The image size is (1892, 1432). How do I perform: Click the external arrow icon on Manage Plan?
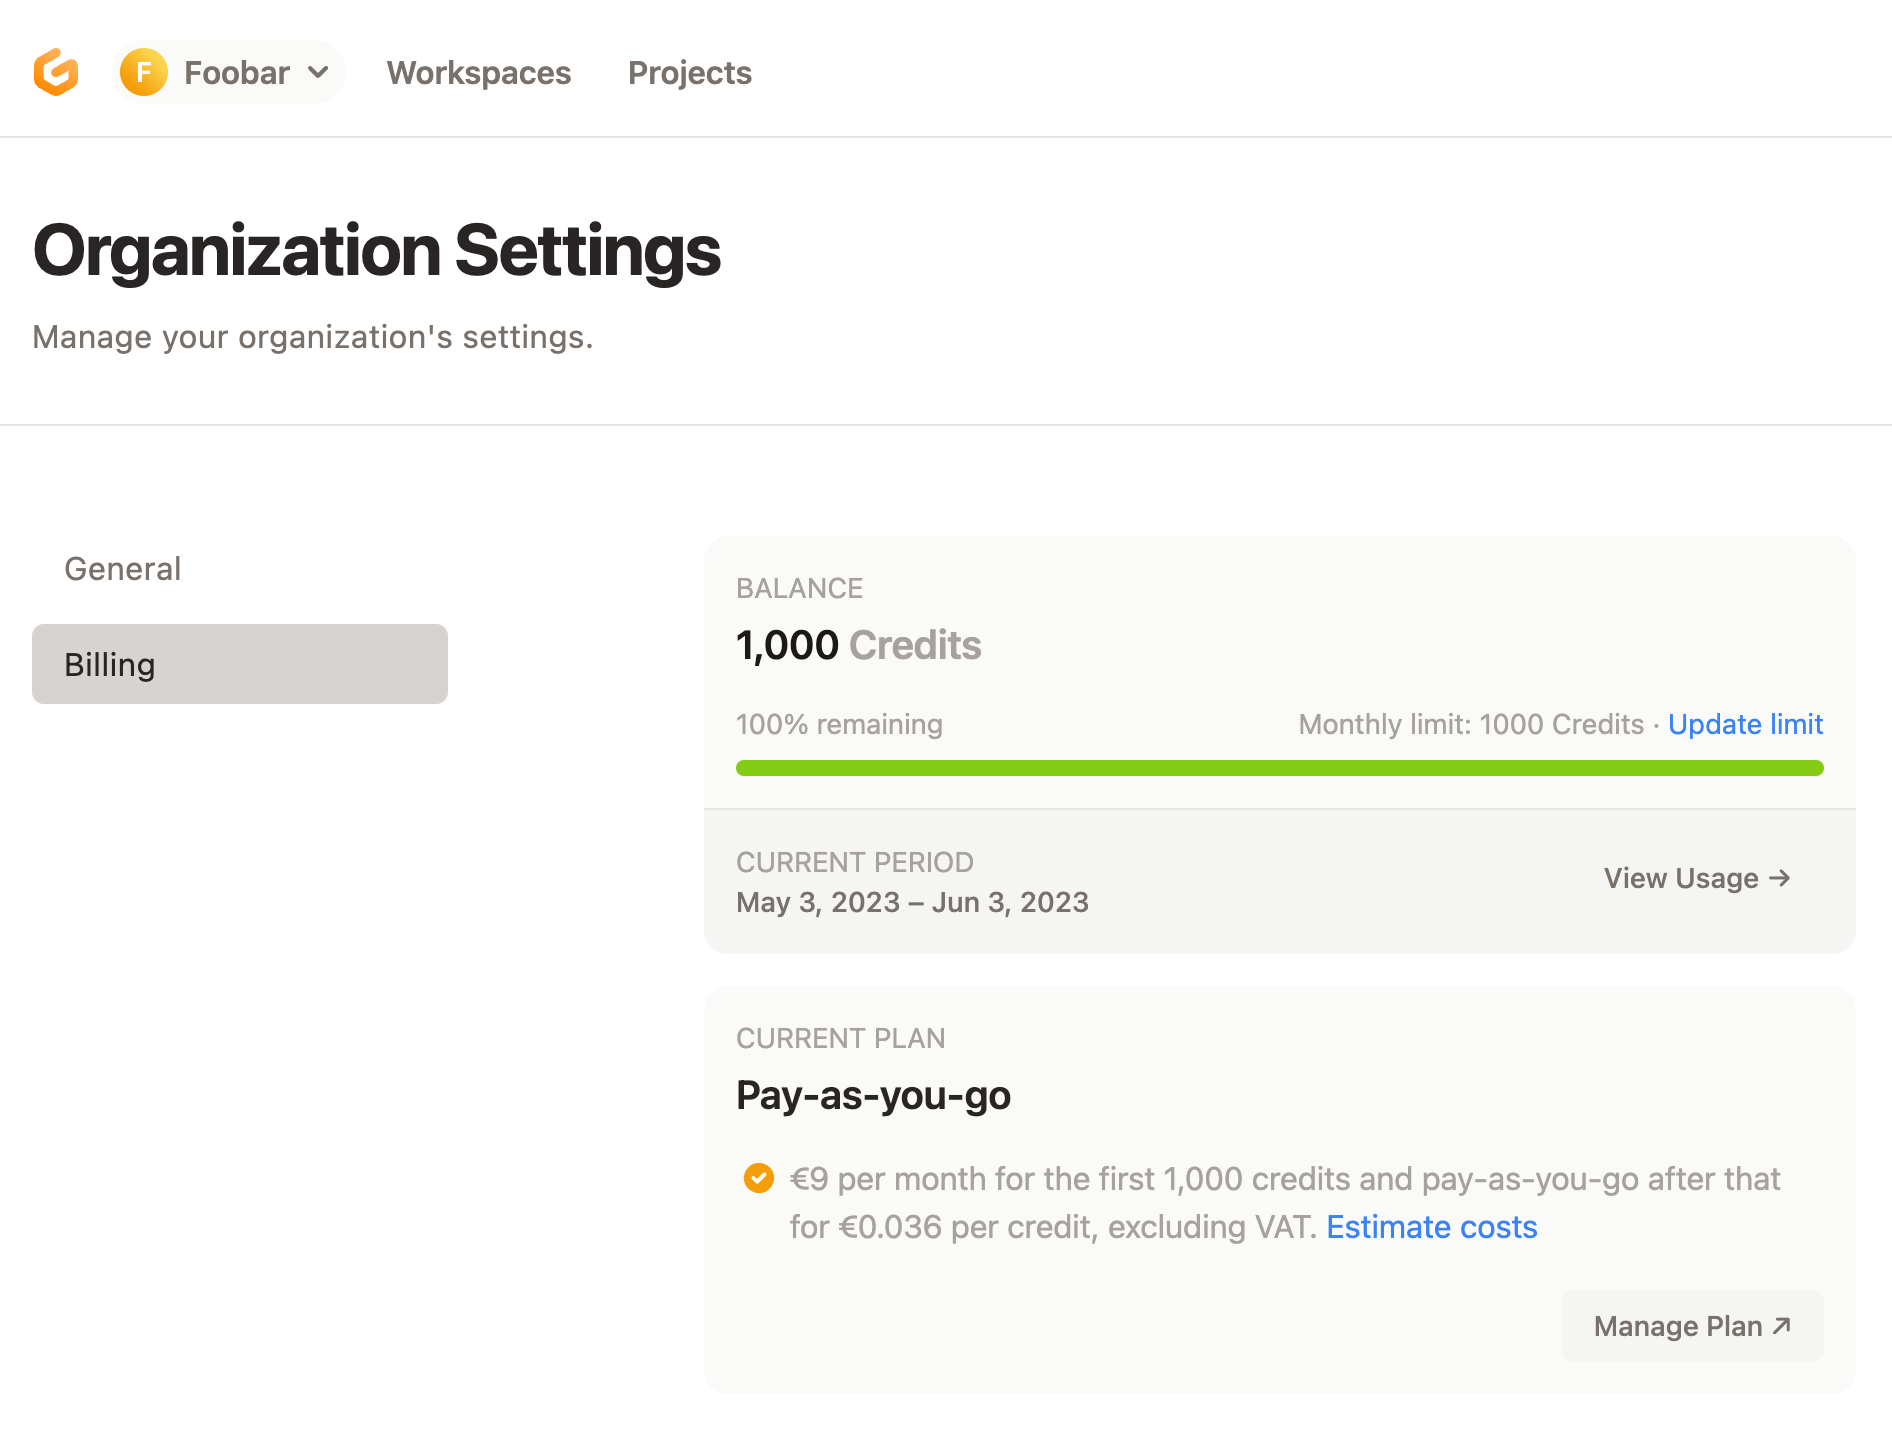coord(1781,1326)
